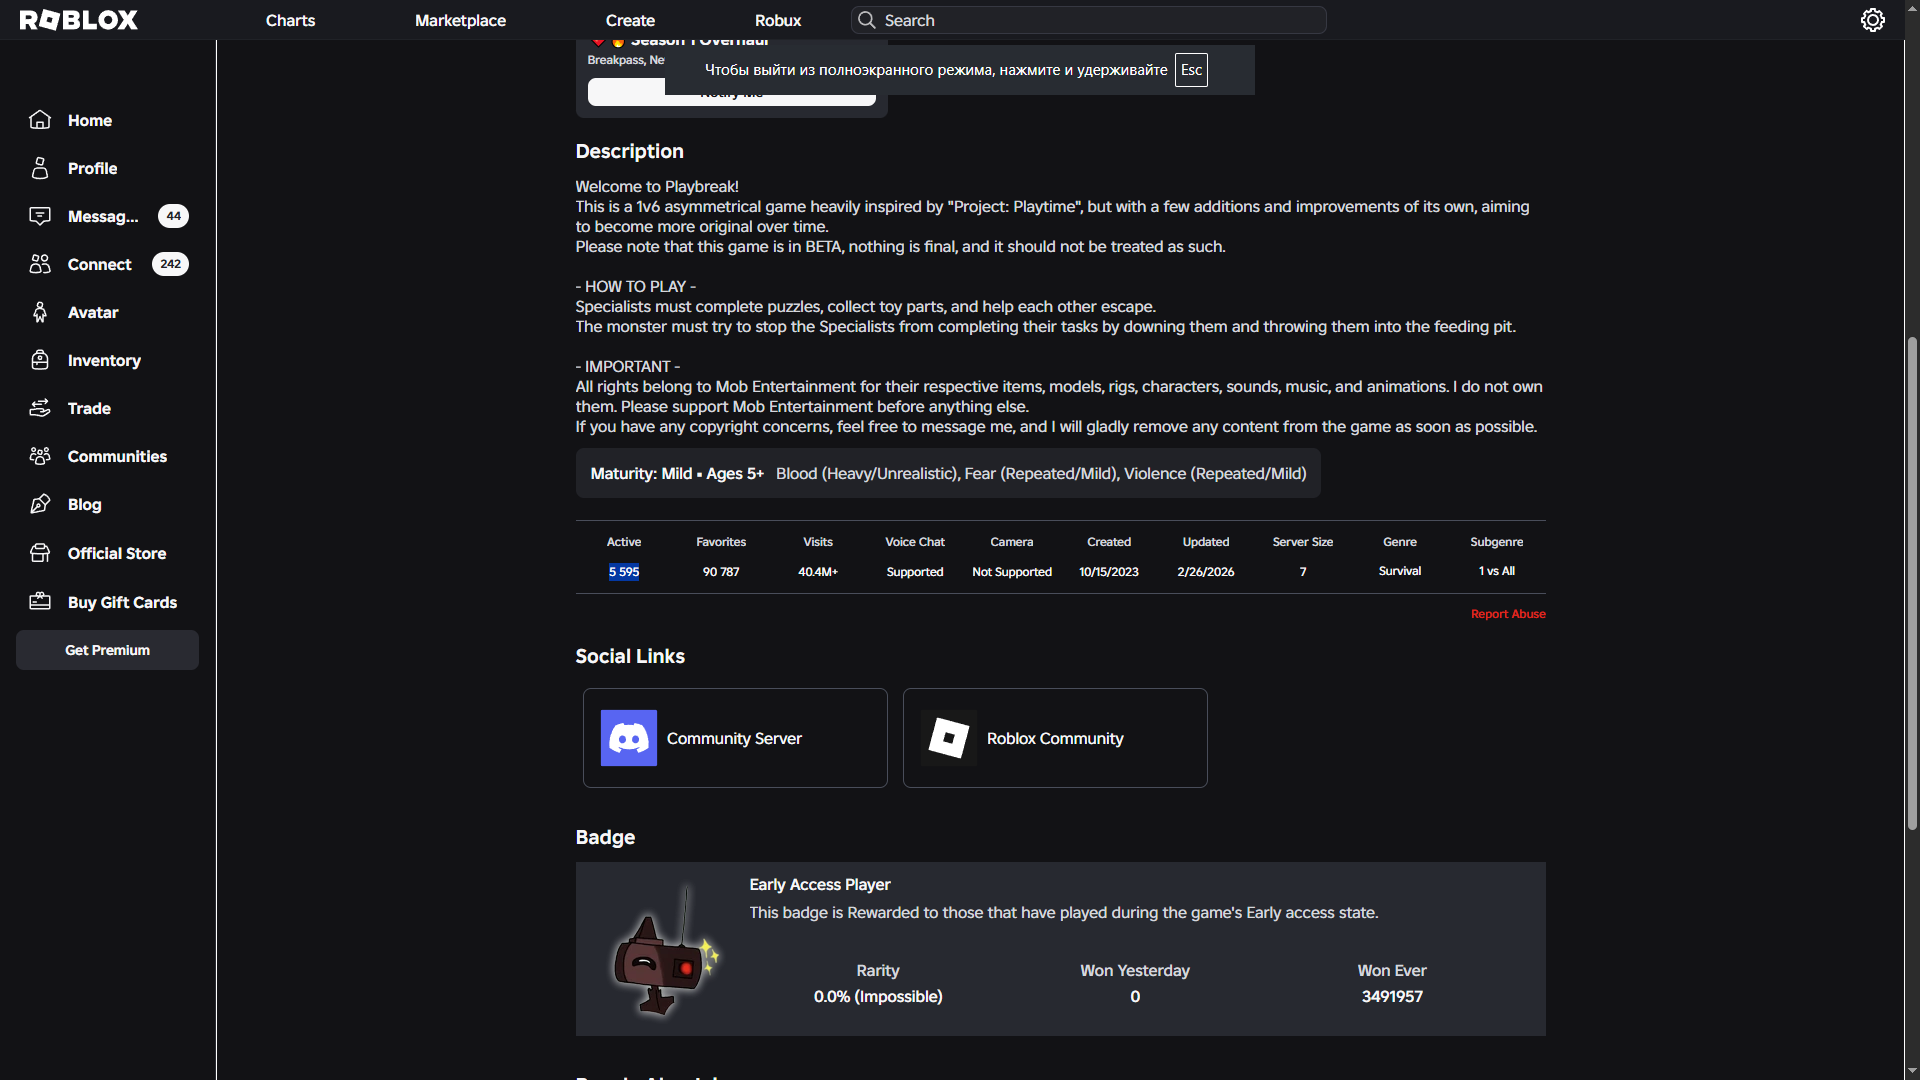Click the Report Abuse link
Viewport: 1920px width, 1080px height.
click(1507, 614)
